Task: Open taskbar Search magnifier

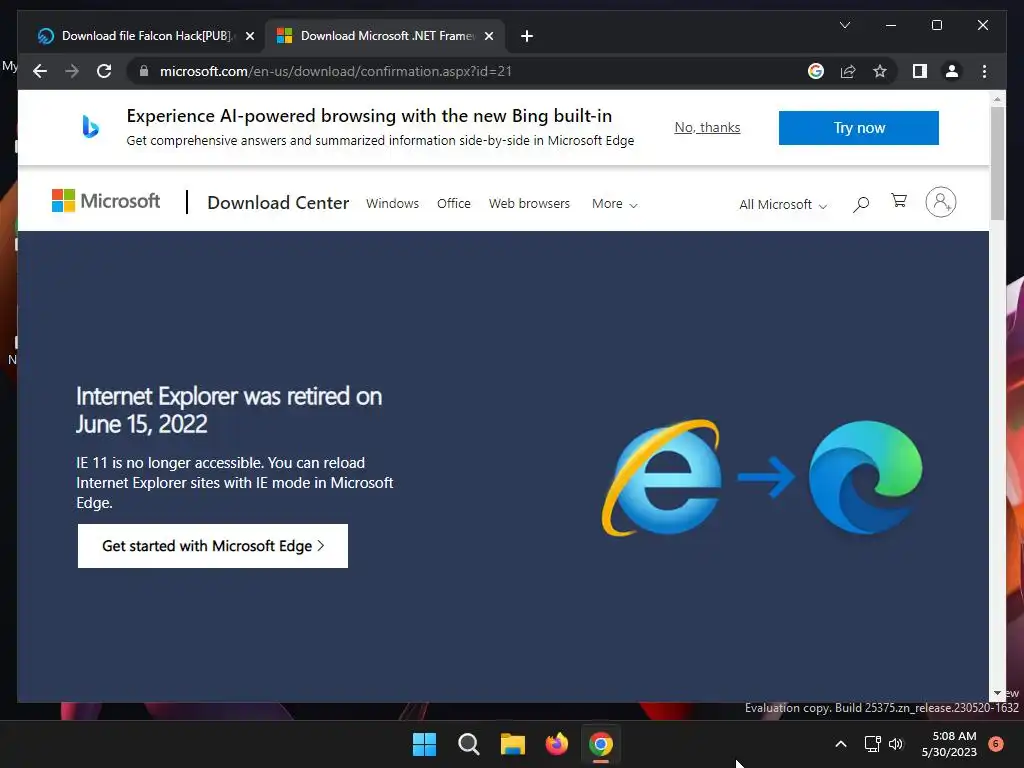Action: click(x=468, y=744)
